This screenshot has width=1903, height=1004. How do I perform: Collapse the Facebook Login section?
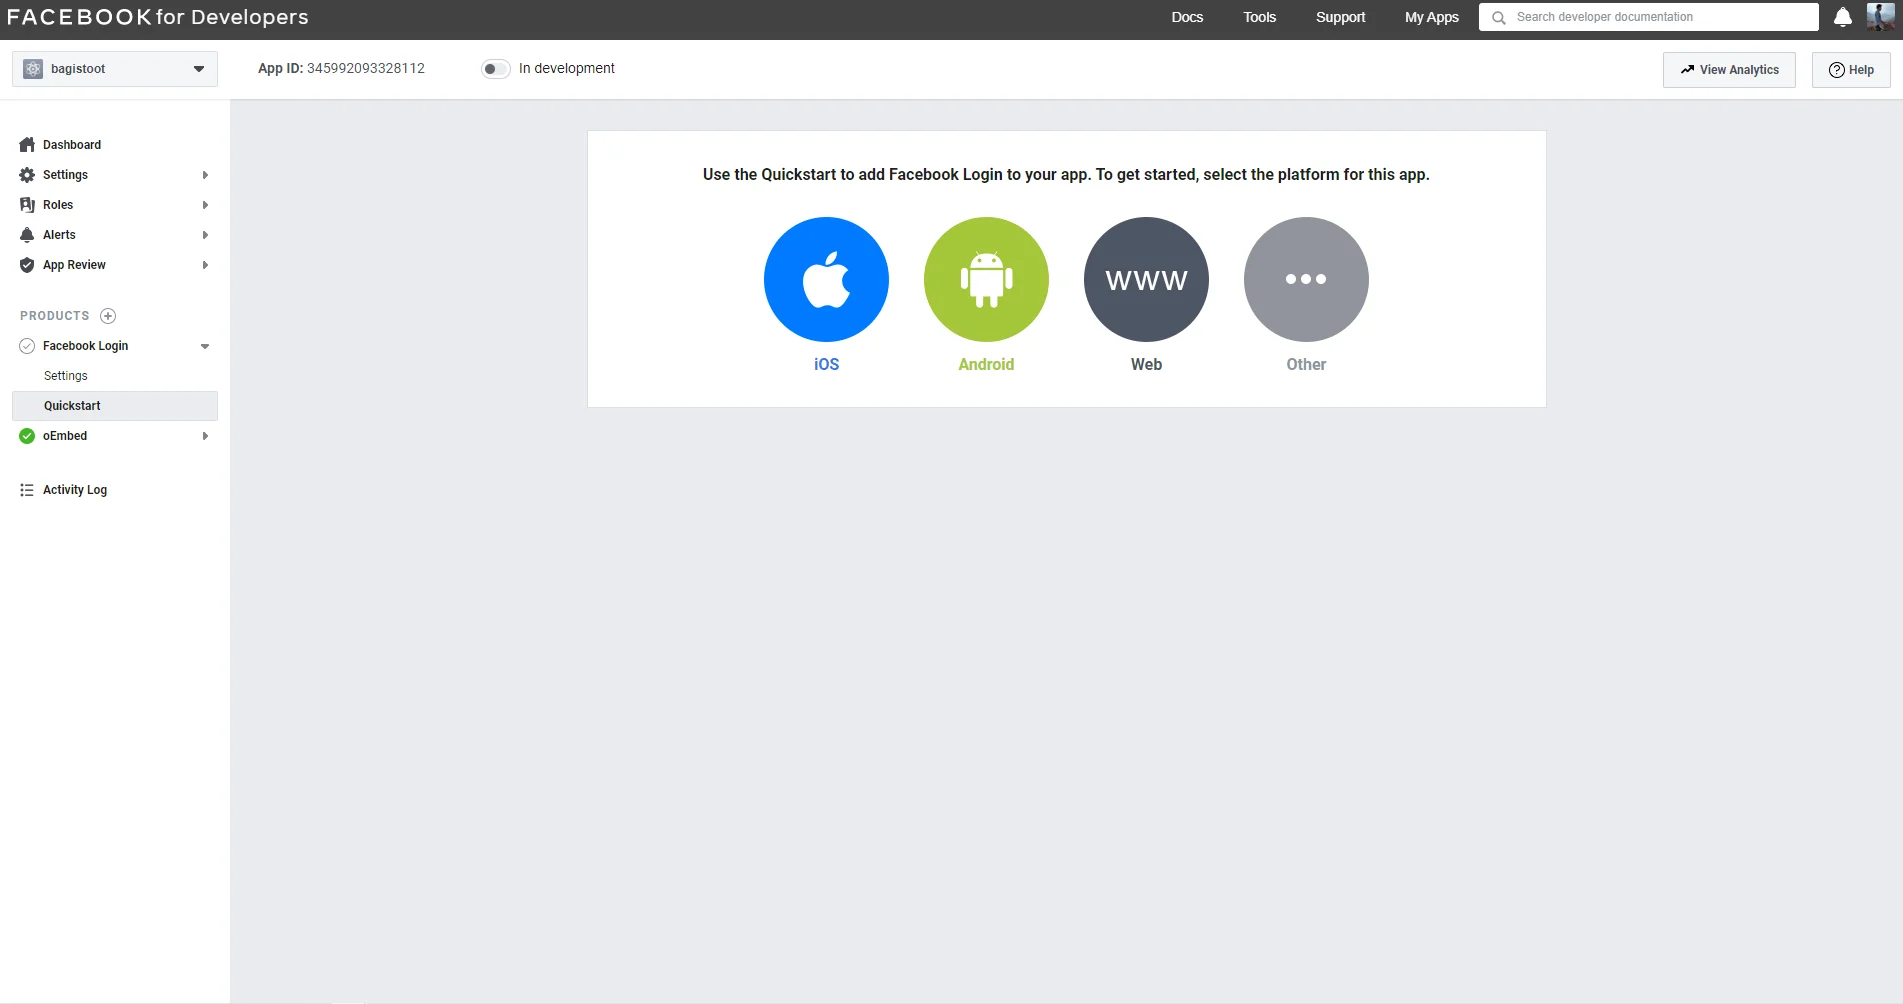(205, 346)
